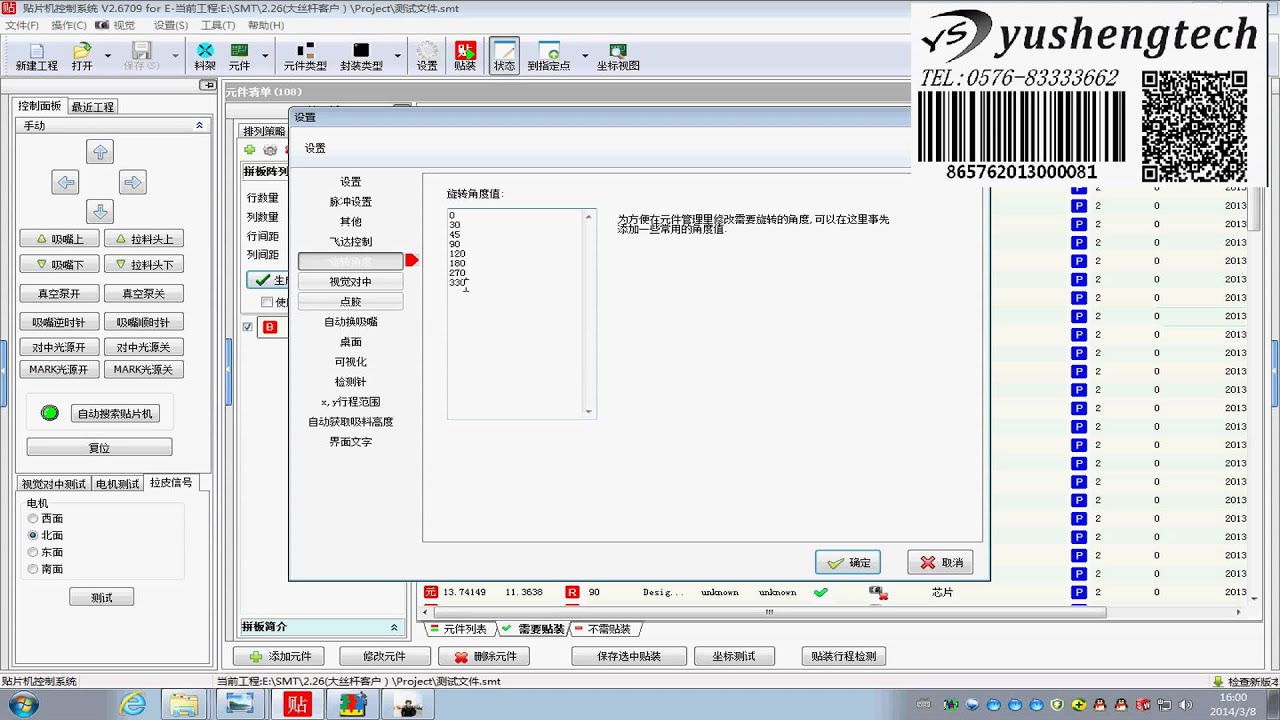This screenshot has height=720, width=1280.
Task: Open the Windows Start button
Action: click(22, 705)
